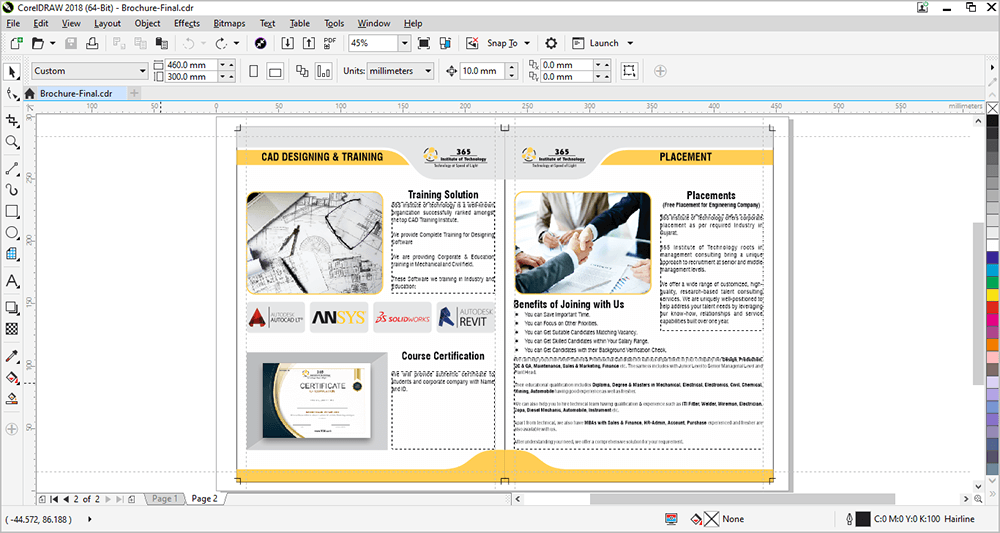The height and width of the screenshot is (533, 1000).
Task: Select the Shape tool in the toolbox
Action: pyautogui.click(x=11, y=94)
